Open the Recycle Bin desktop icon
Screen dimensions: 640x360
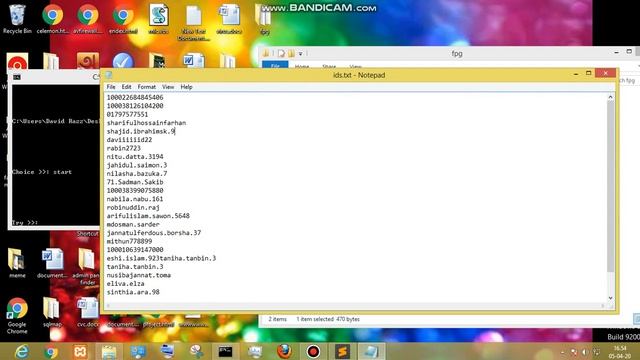pos(17,19)
